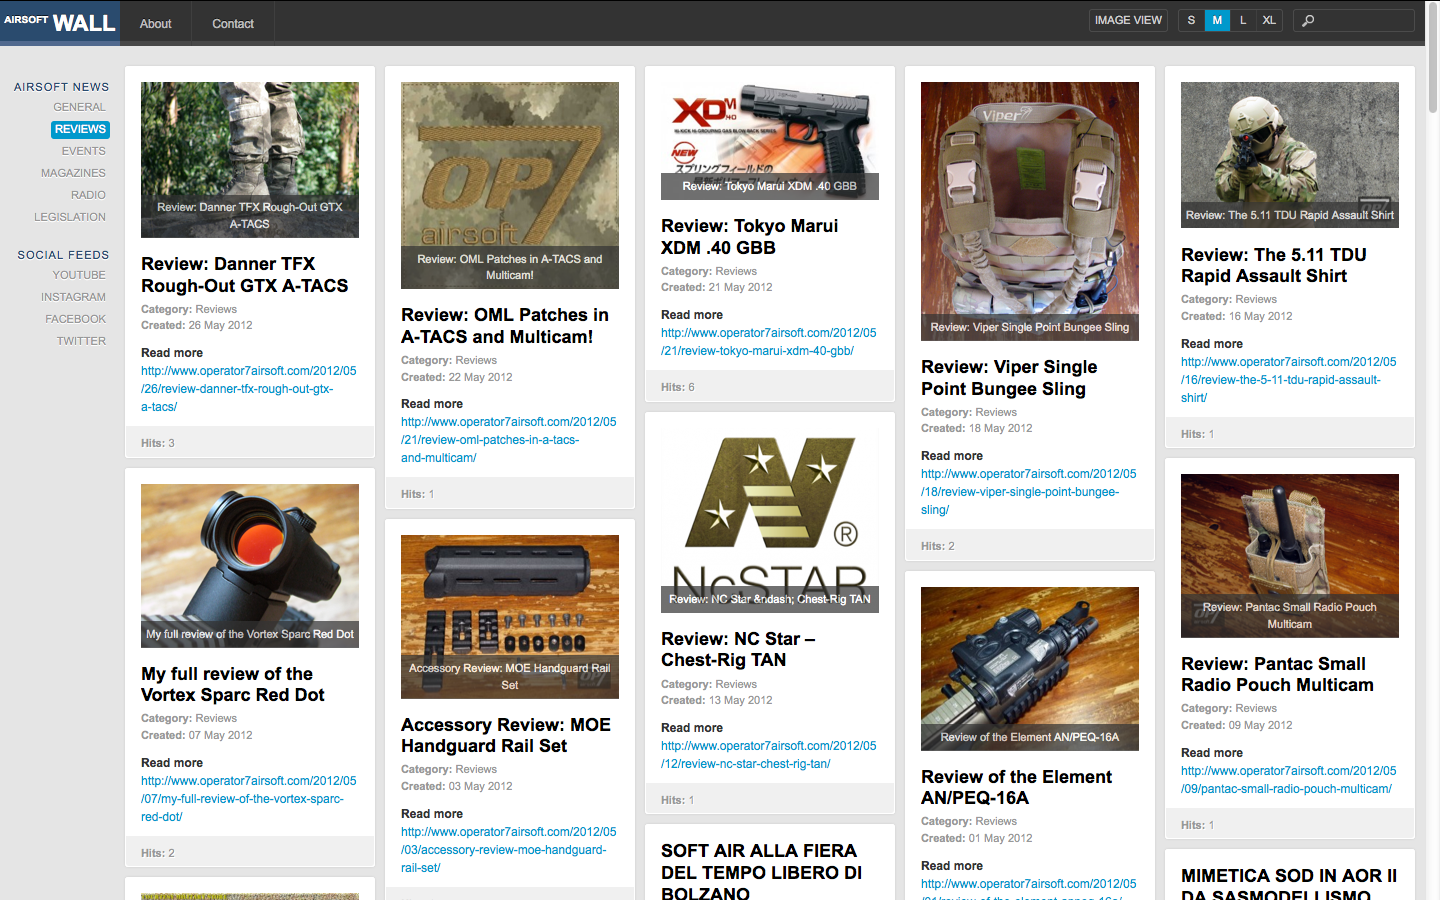1440x900 pixels.
Task: Select the L size view
Action: (x=1243, y=21)
